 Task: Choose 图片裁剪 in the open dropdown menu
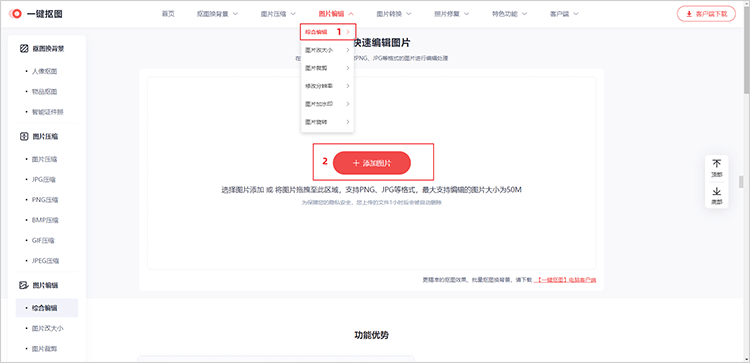(x=328, y=68)
